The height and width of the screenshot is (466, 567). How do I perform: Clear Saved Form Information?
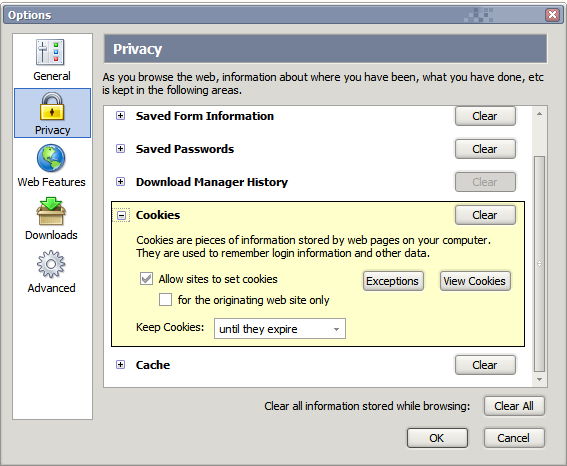tap(485, 116)
